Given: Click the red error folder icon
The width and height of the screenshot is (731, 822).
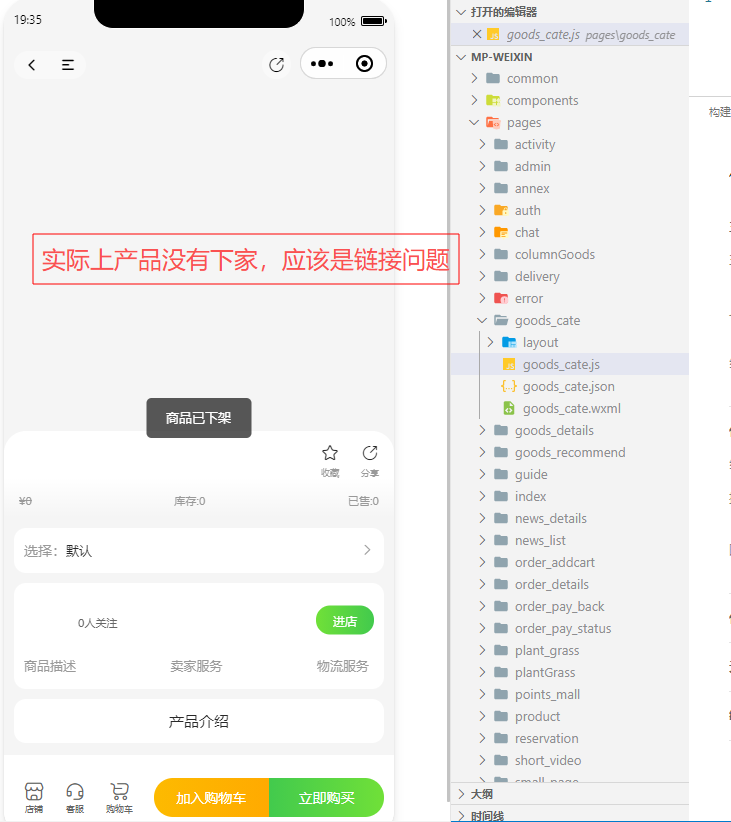Looking at the screenshot, I should [501, 298].
